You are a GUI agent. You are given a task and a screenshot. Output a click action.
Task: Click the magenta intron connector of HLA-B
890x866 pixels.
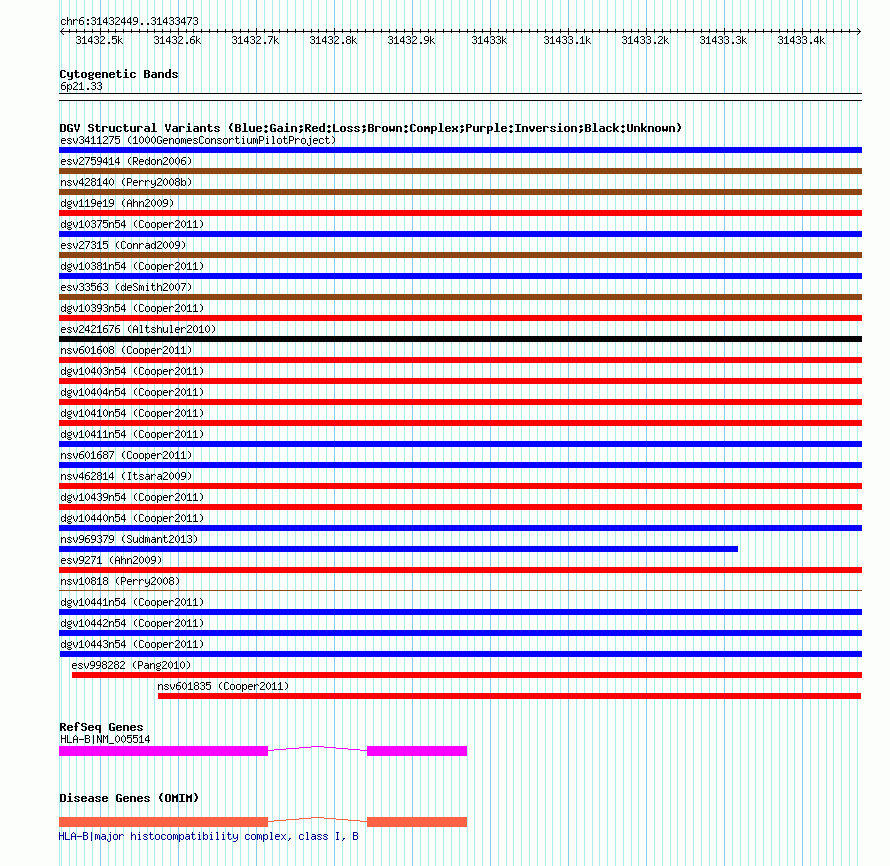pyautogui.click(x=317, y=749)
